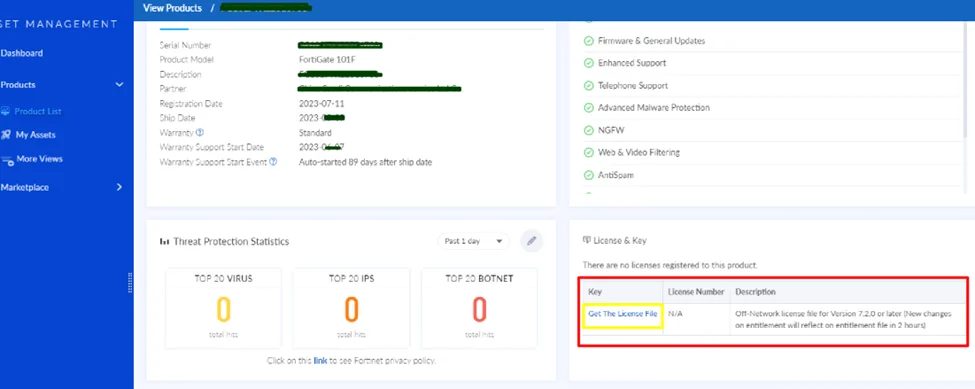Open More Views in the sidebar
The height and width of the screenshot is (389, 975).
pyautogui.click(x=39, y=159)
